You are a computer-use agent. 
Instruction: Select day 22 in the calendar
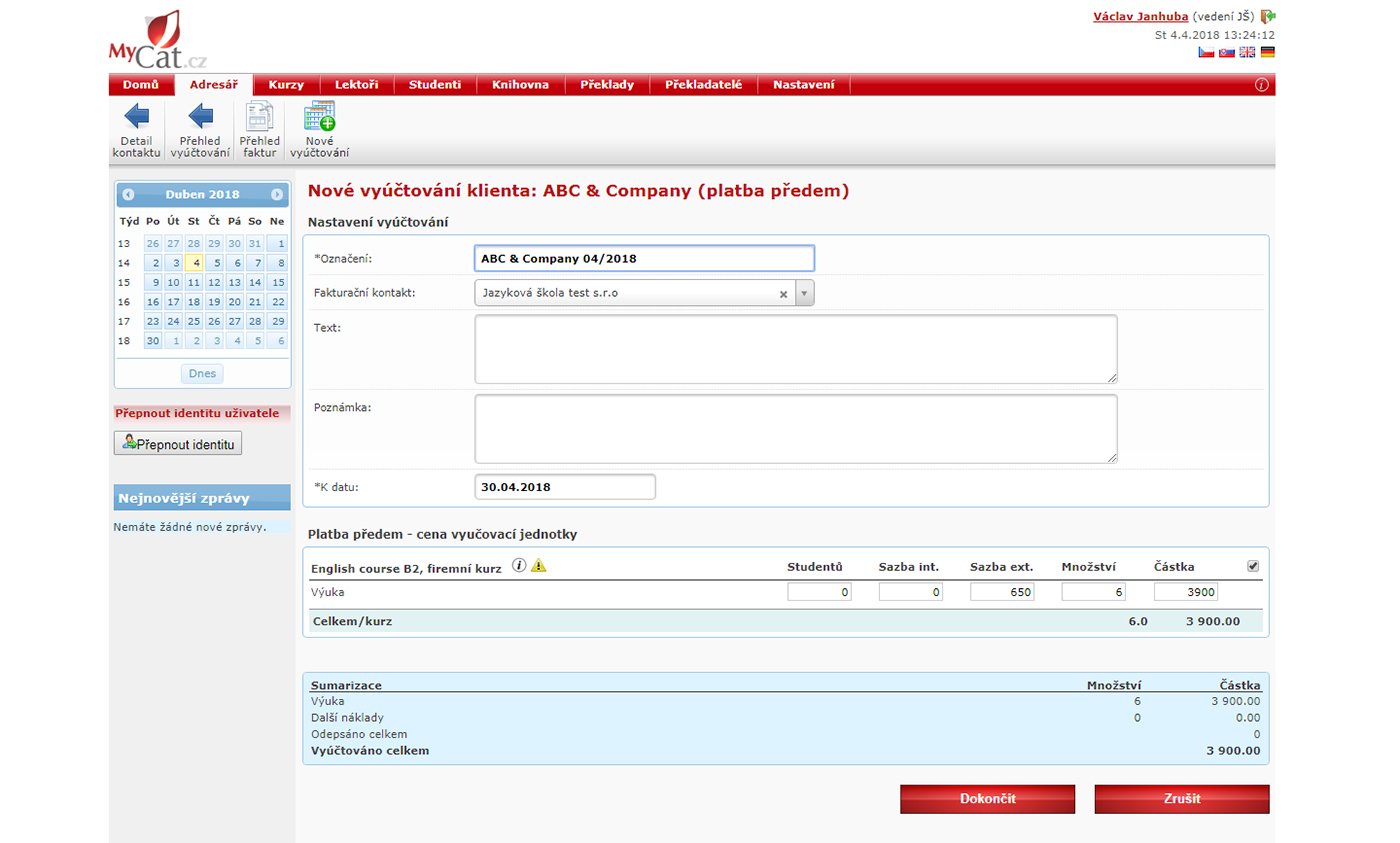[277, 301]
